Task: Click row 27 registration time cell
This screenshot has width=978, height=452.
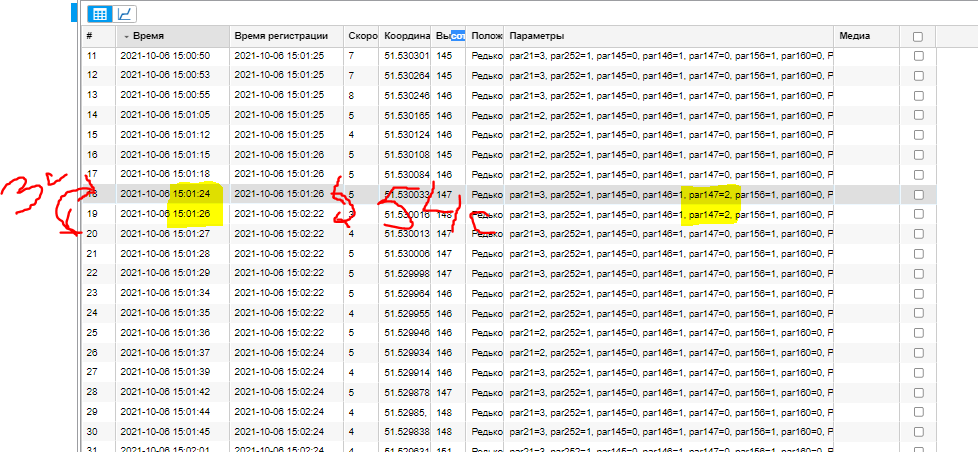Action: coord(279,372)
